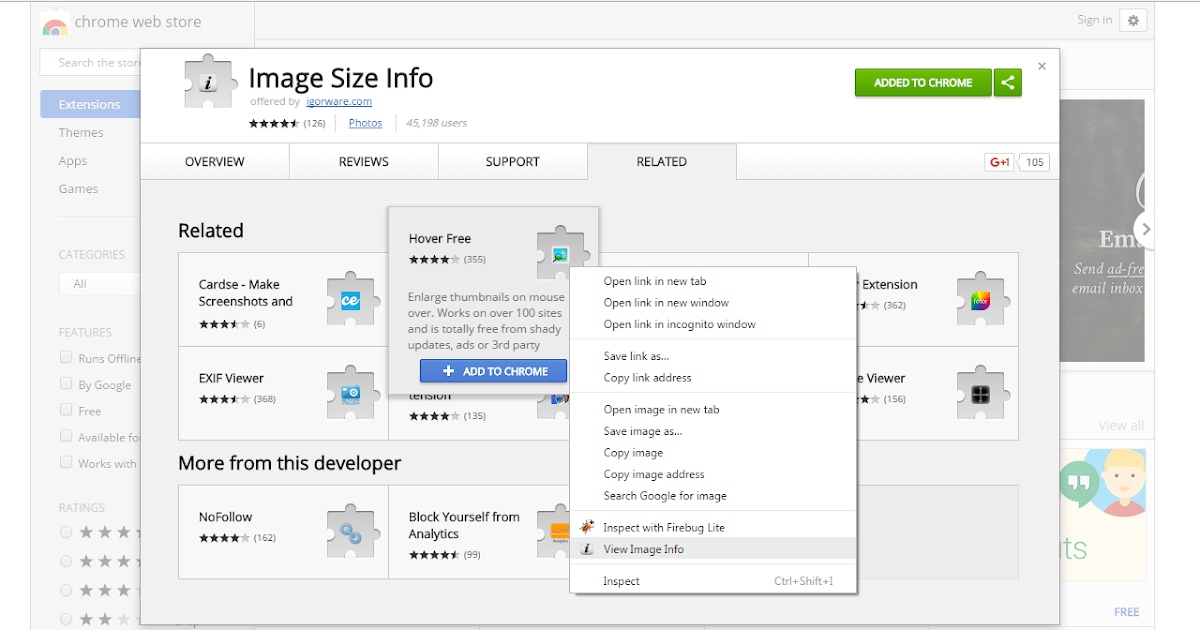The image size is (1200, 630).
Task: Click the Block Yourself from Analytics title
Action: click(464, 525)
